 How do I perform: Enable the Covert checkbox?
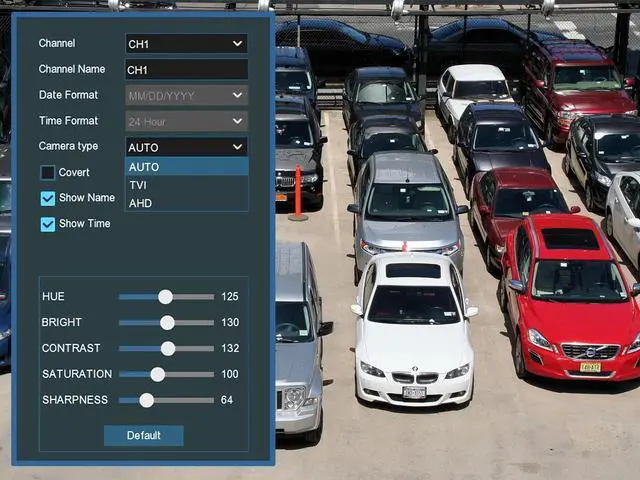click(x=48, y=172)
